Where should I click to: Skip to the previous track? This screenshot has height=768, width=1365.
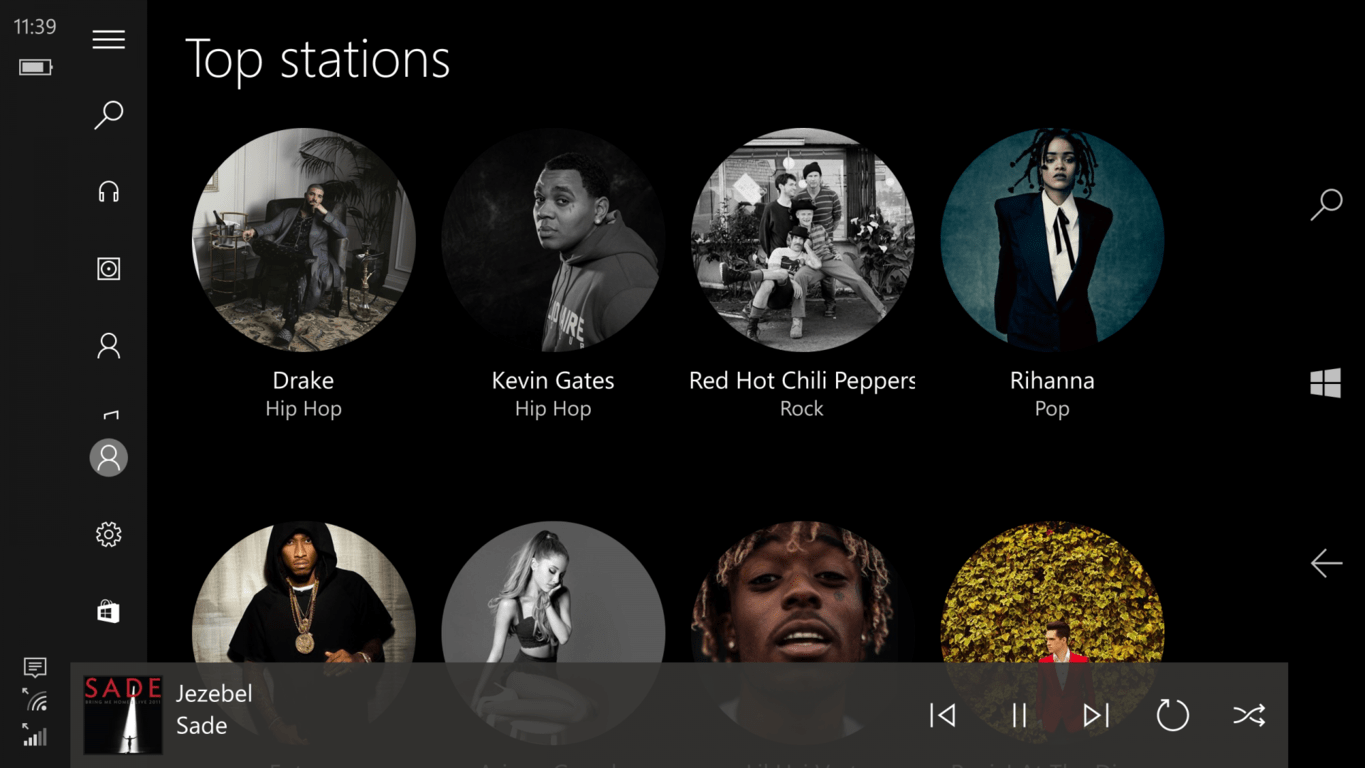click(x=942, y=715)
